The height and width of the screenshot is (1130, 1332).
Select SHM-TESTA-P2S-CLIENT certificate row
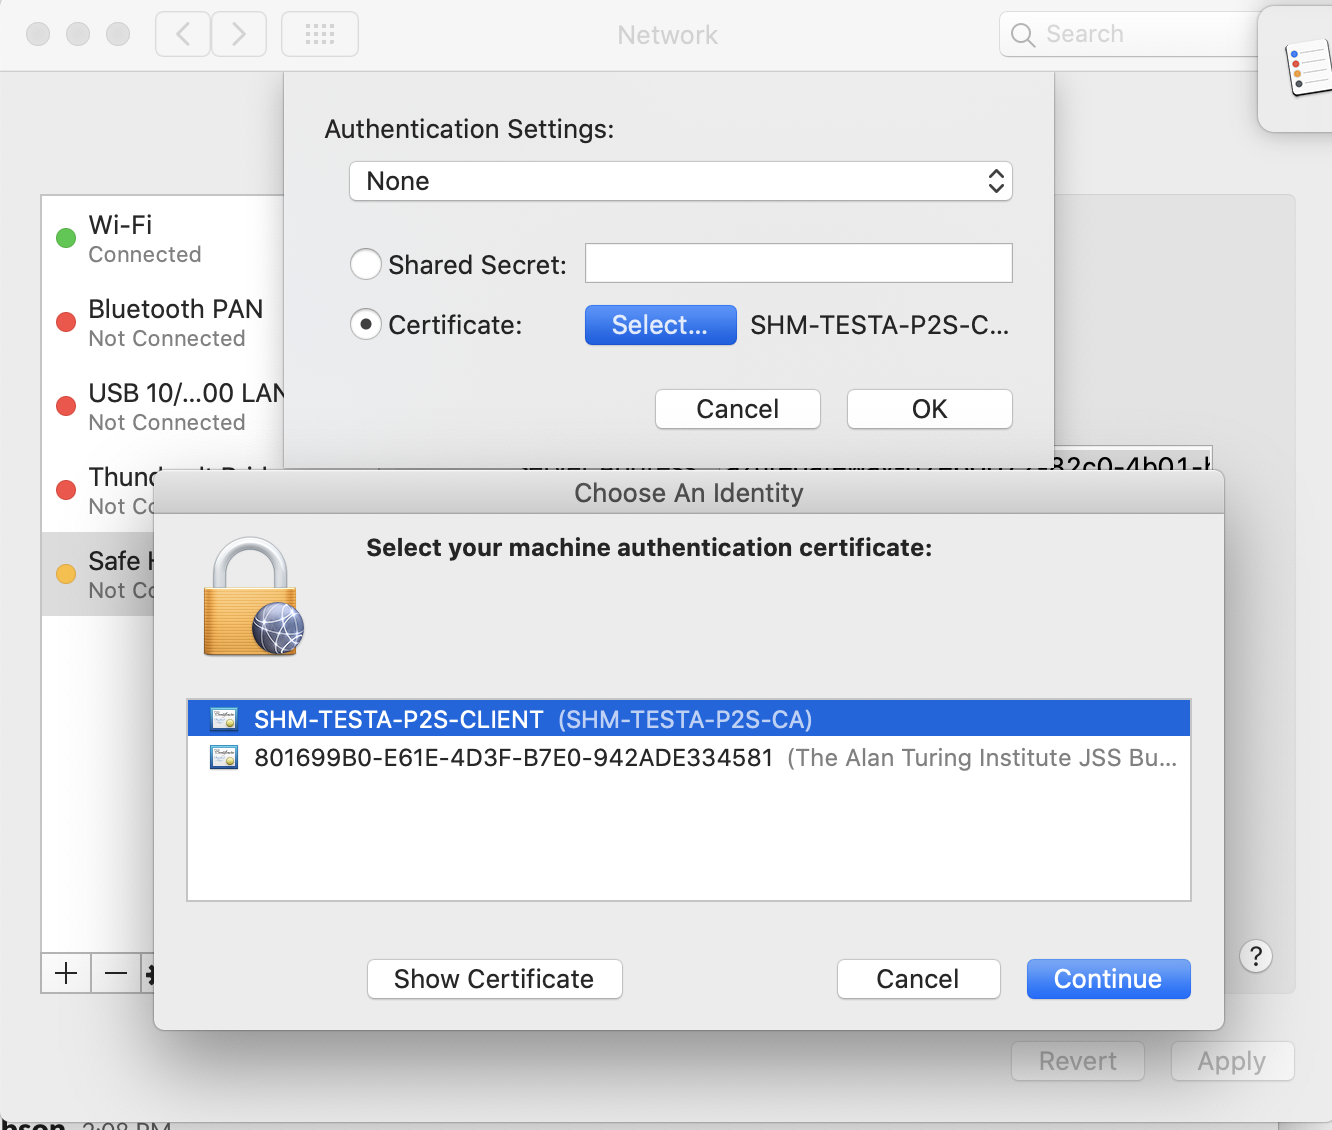click(x=689, y=719)
